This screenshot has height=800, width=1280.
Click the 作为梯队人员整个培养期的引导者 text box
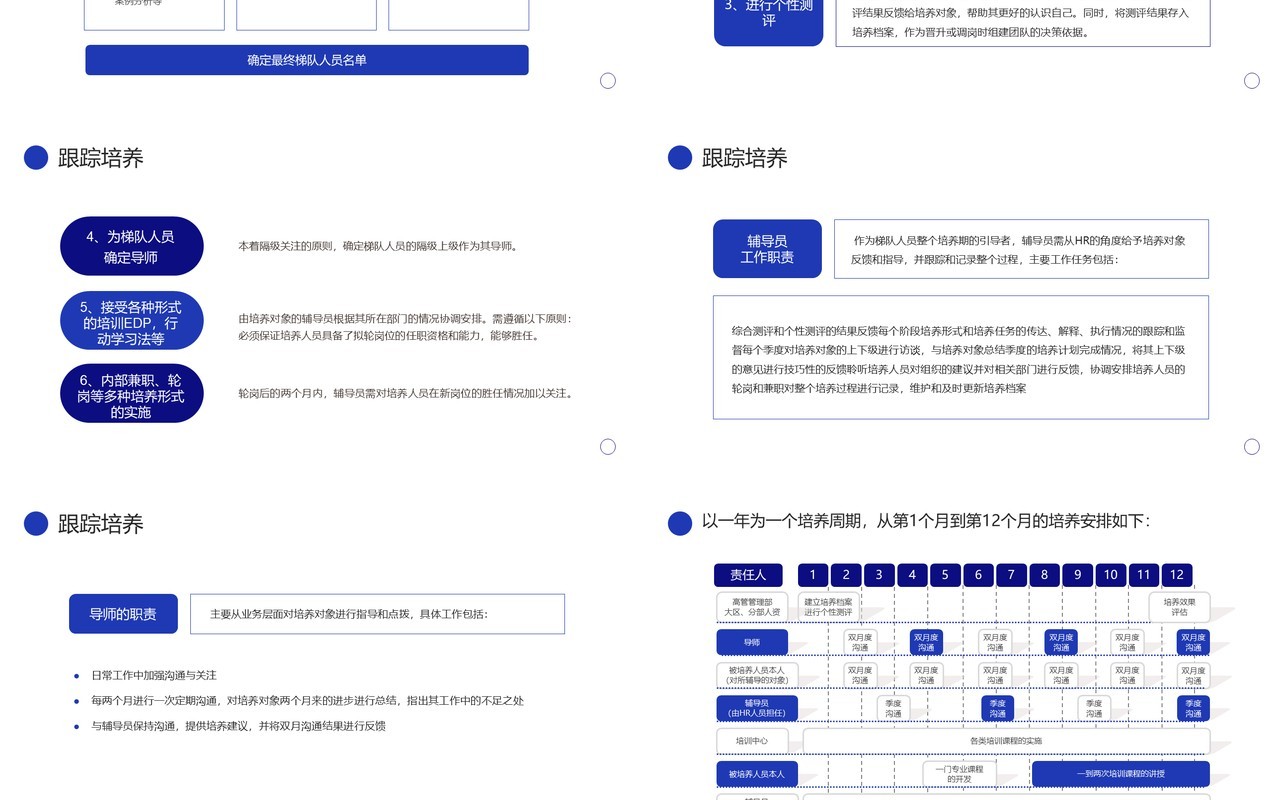coord(1021,249)
